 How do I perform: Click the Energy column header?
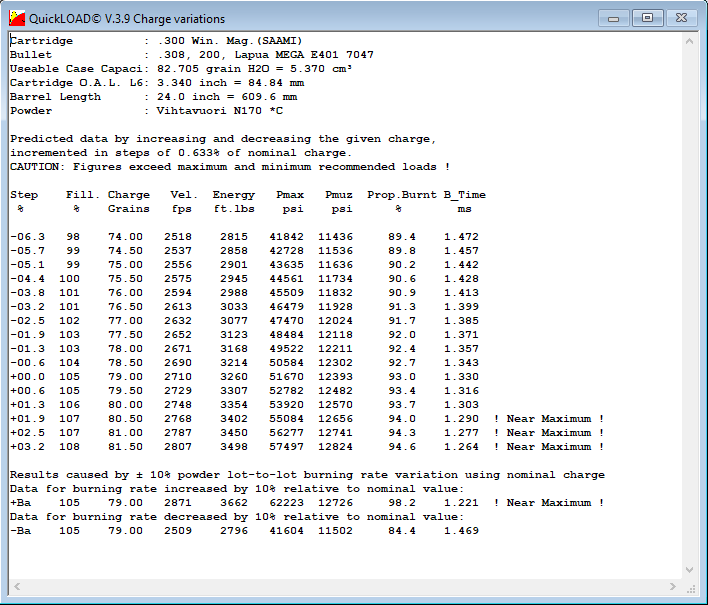tap(234, 195)
